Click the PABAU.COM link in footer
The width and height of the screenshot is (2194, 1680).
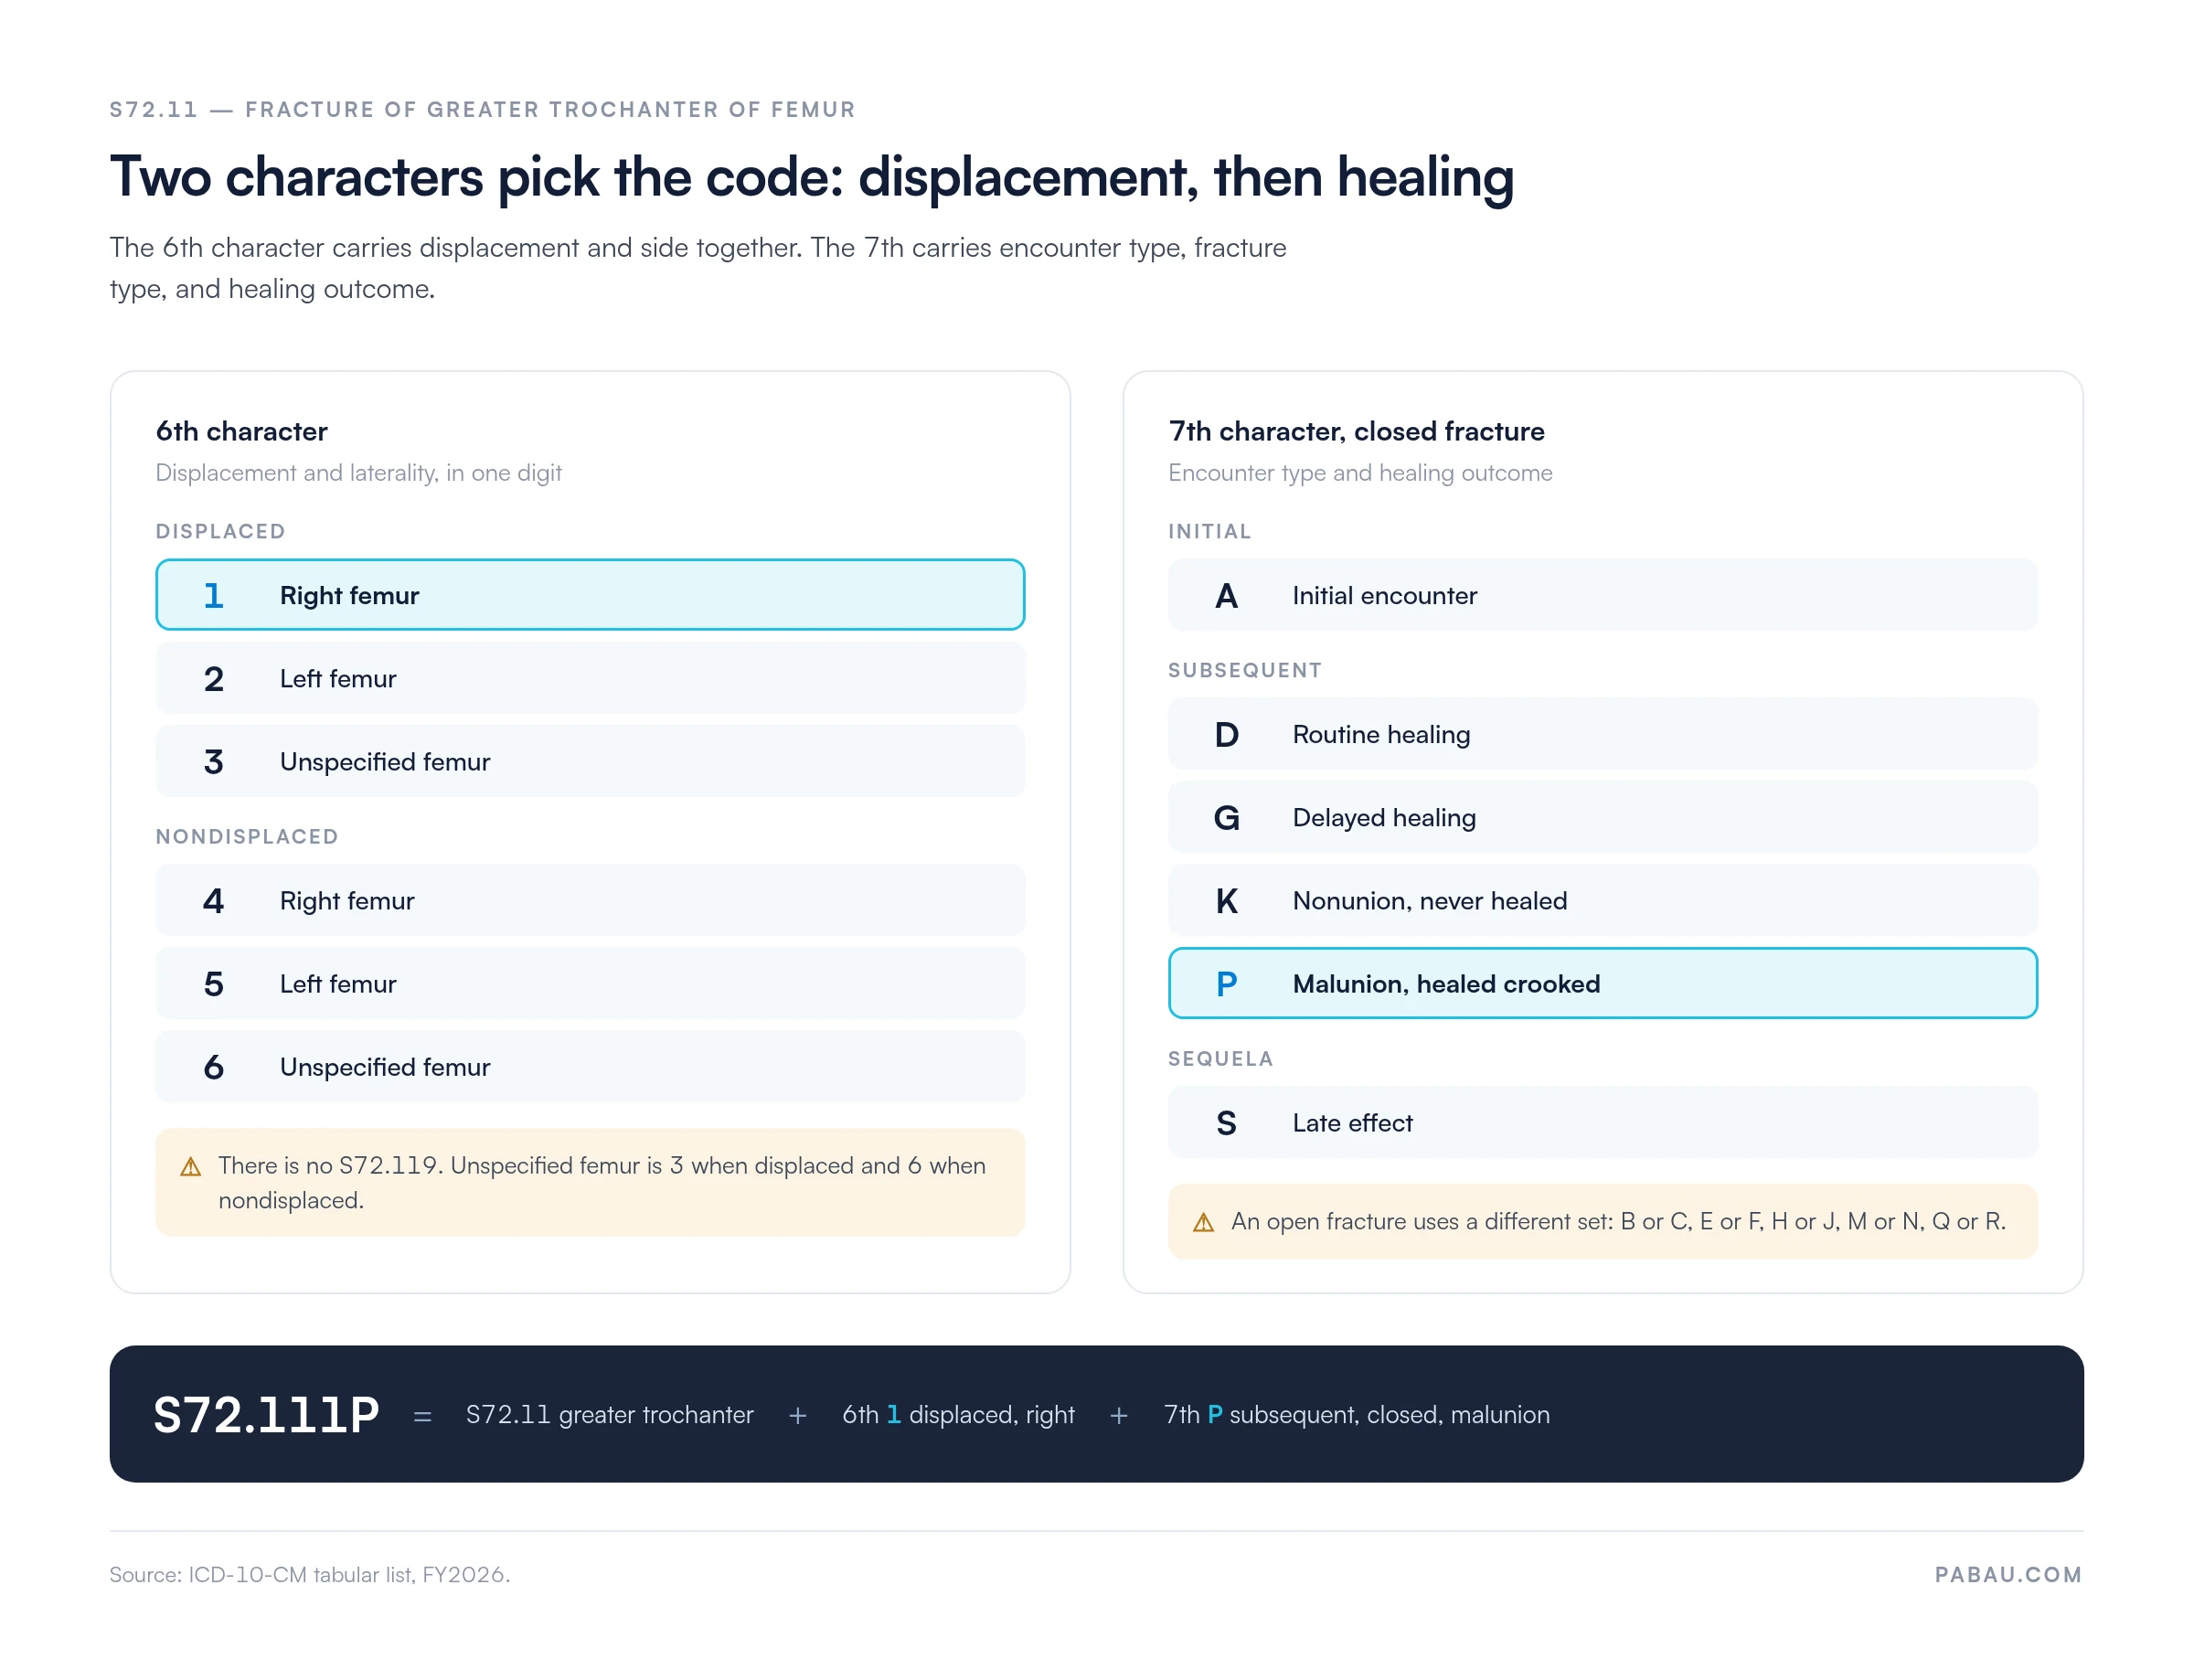click(2008, 1575)
